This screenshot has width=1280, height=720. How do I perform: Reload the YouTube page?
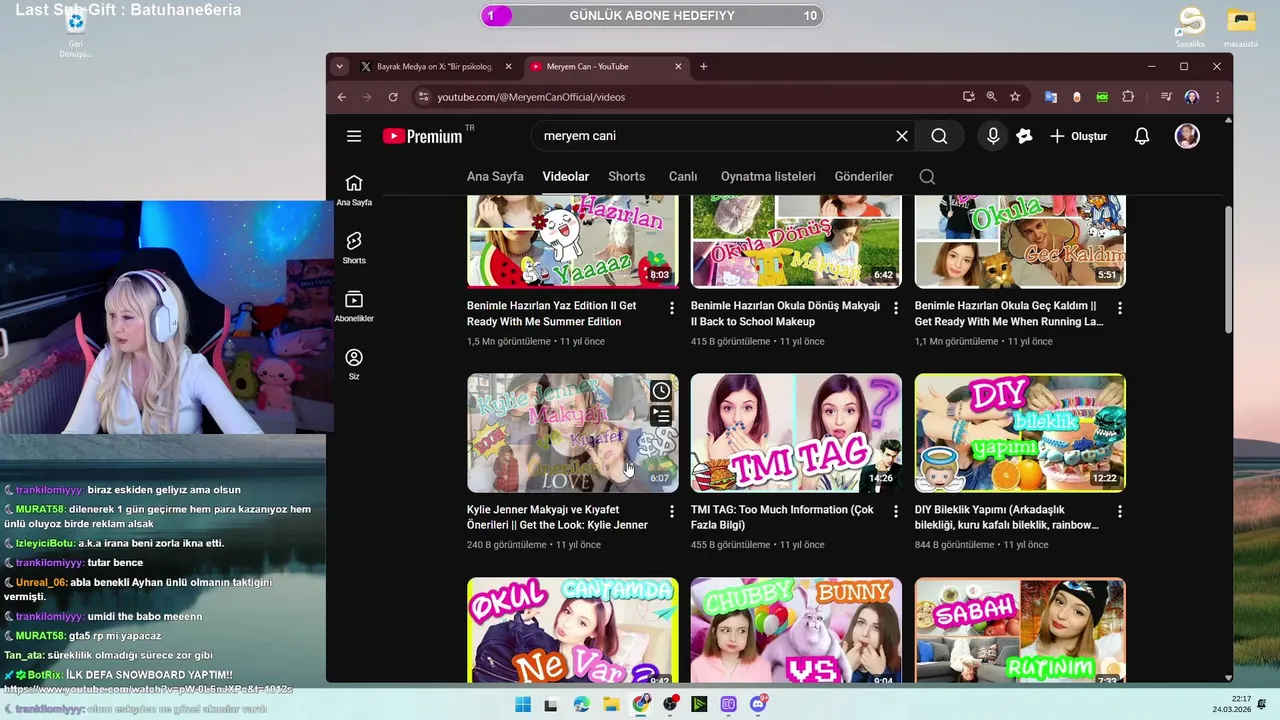(x=393, y=97)
